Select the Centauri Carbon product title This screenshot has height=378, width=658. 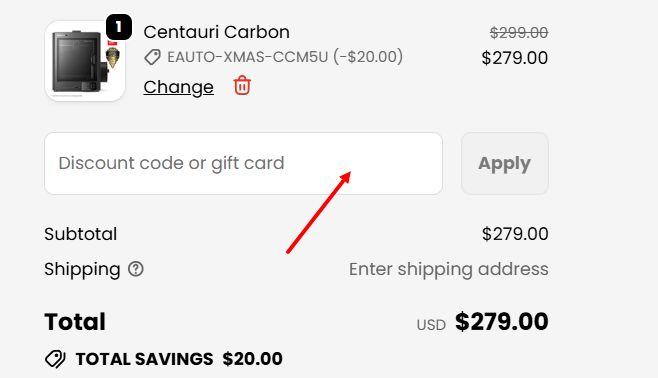click(217, 32)
